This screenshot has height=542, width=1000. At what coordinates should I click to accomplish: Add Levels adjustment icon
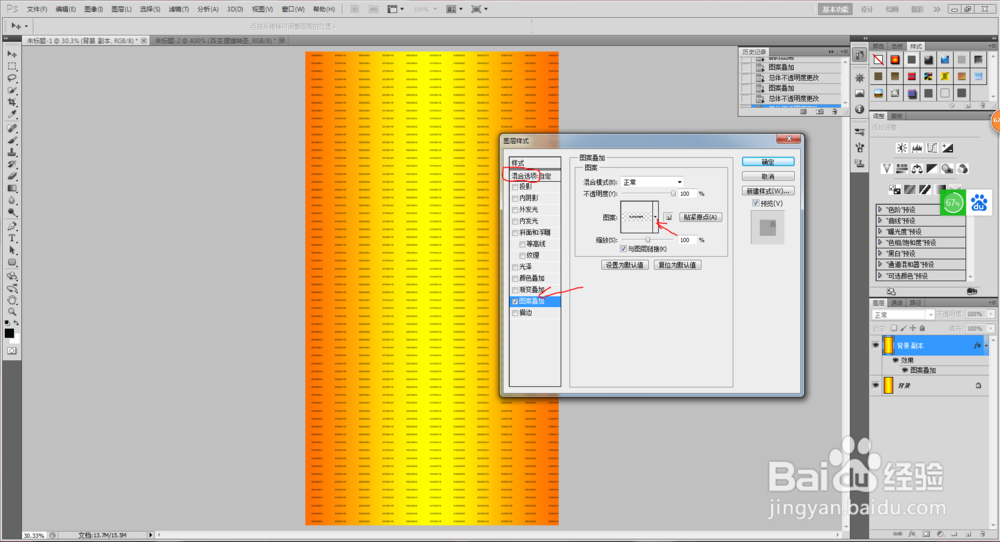coord(917,148)
